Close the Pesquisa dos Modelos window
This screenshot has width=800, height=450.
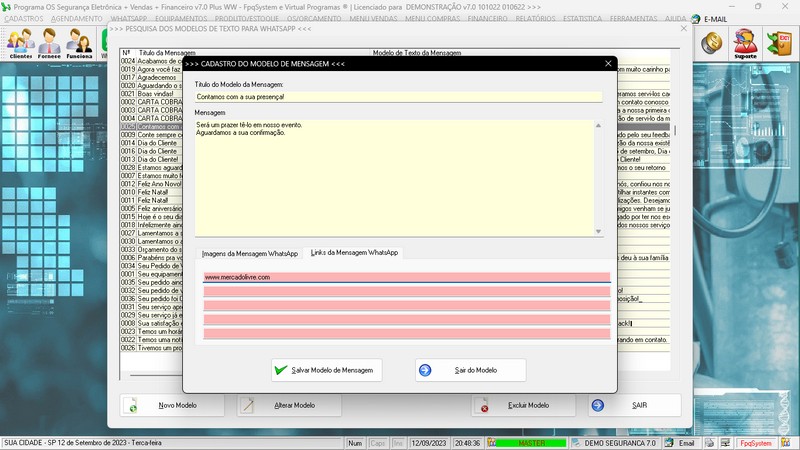(x=684, y=29)
